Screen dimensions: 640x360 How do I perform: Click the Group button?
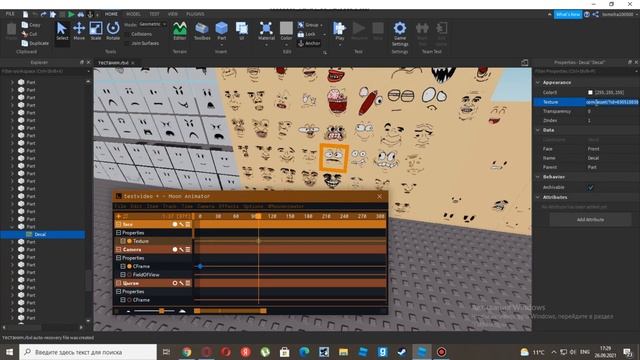310,25
